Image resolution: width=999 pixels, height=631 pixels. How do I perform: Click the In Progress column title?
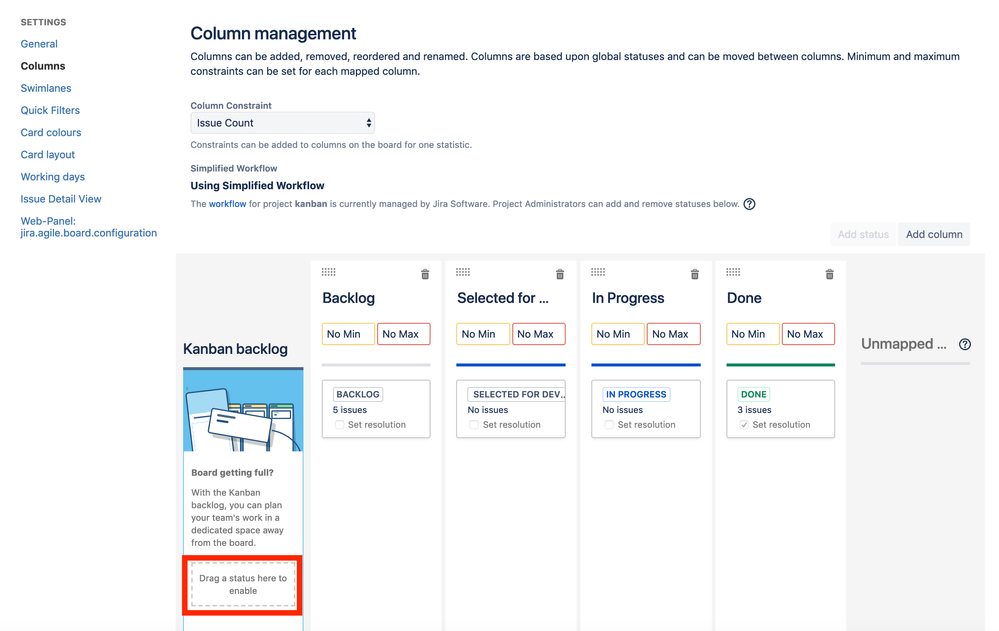coord(628,298)
